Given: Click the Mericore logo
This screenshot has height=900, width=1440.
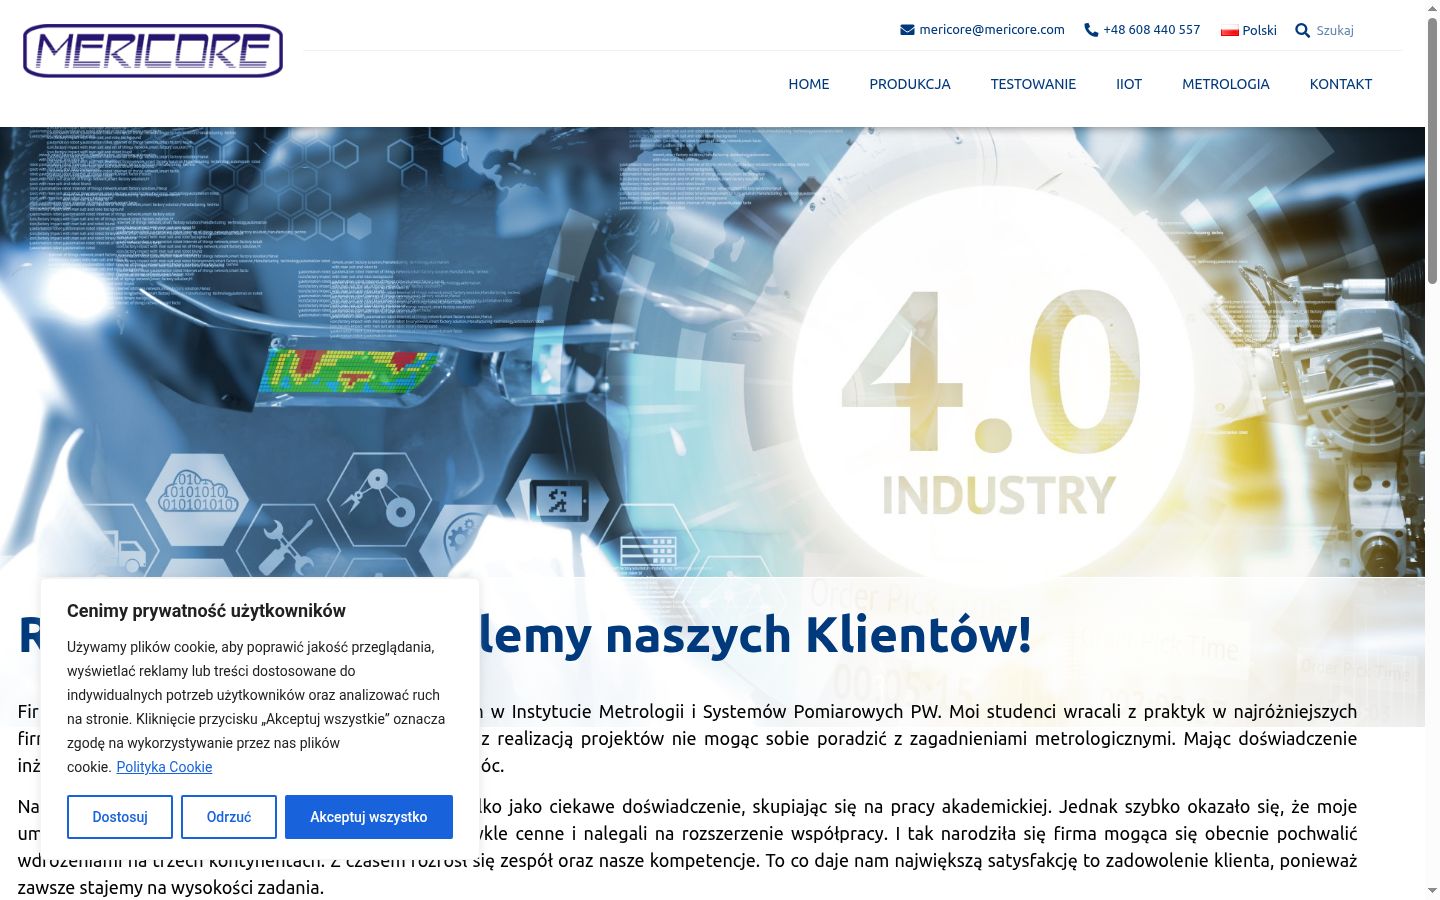Looking at the screenshot, I should pyautogui.click(x=153, y=51).
